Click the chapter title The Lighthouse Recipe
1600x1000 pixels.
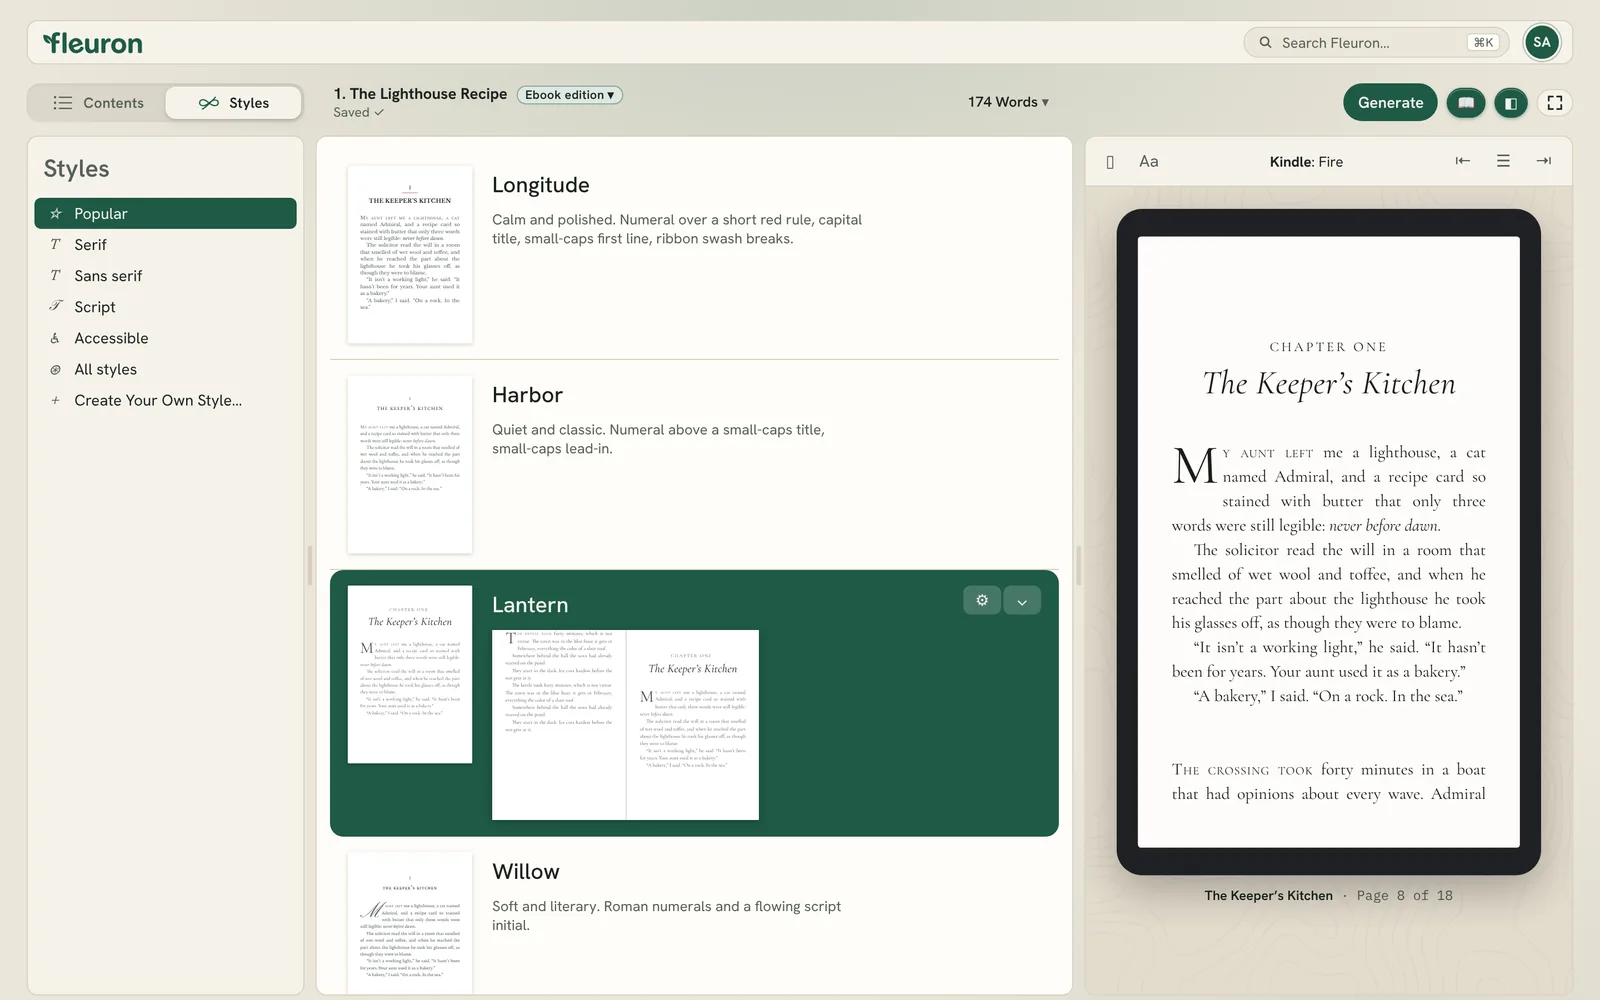coord(420,94)
